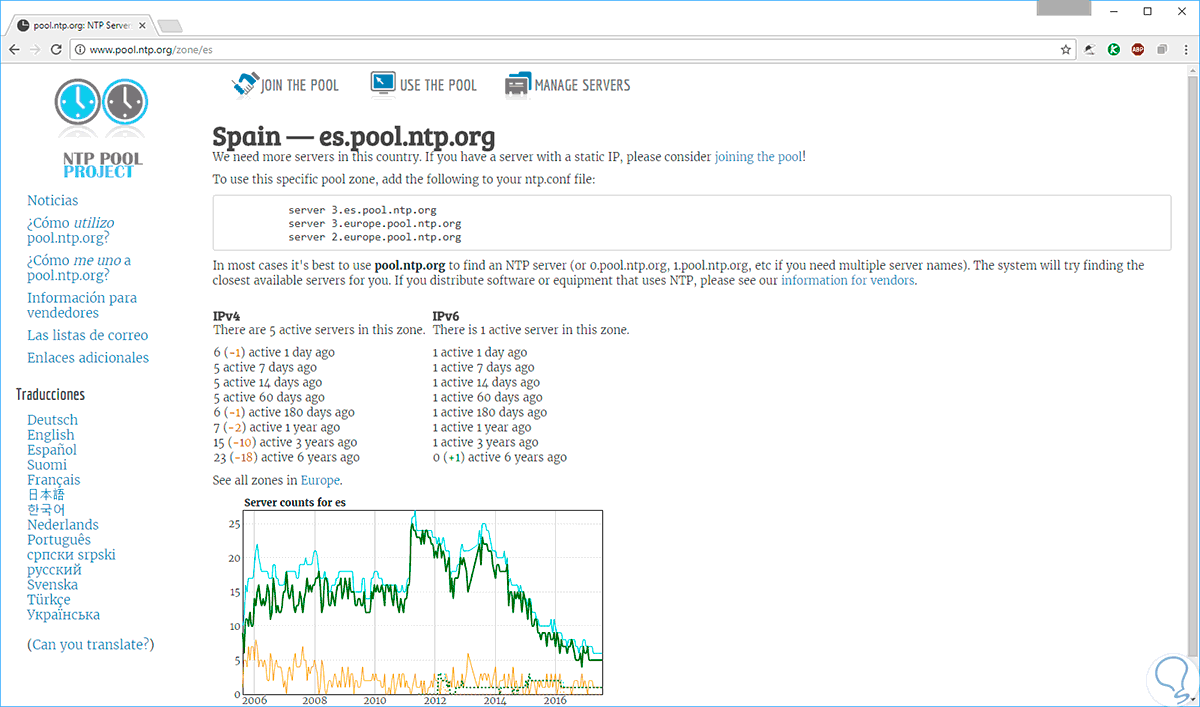
Task: Open '¿Cómo utilizo pool.ntp.org?' link
Action: pyautogui.click(x=71, y=230)
